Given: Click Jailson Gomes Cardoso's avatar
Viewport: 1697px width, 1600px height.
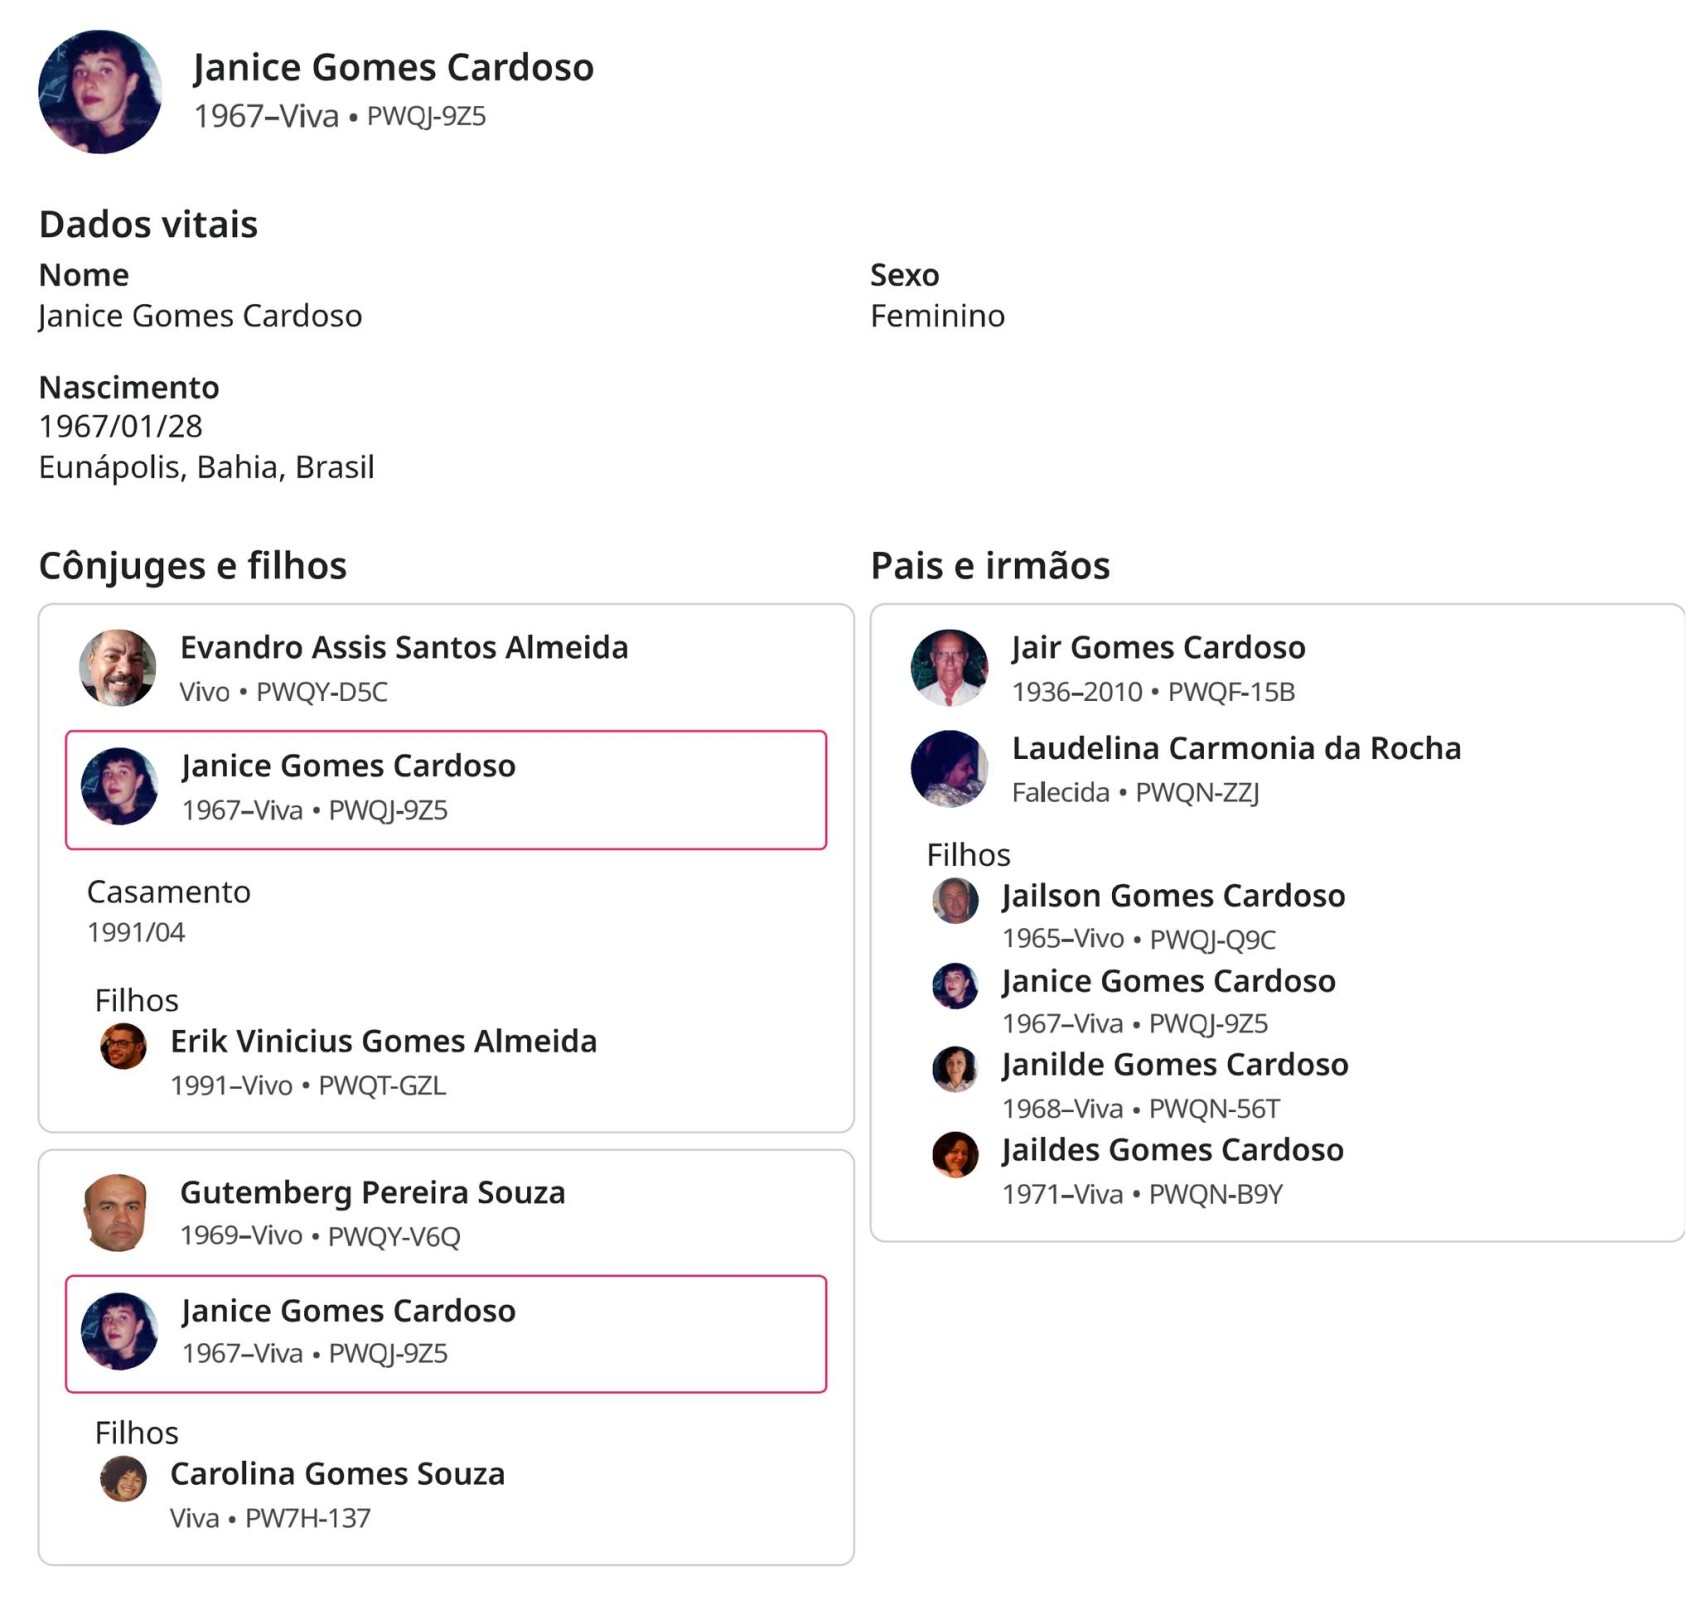Looking at the screenshot, I should (955, 900).
